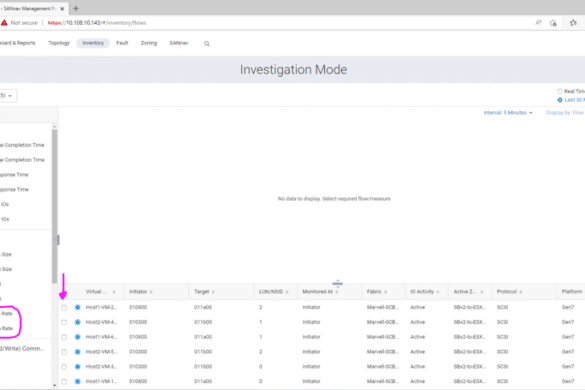585x390 pixels.
Task: Click the scroll up arrow of measures panel
Action: pyautogui.click(x=54, y=127)
